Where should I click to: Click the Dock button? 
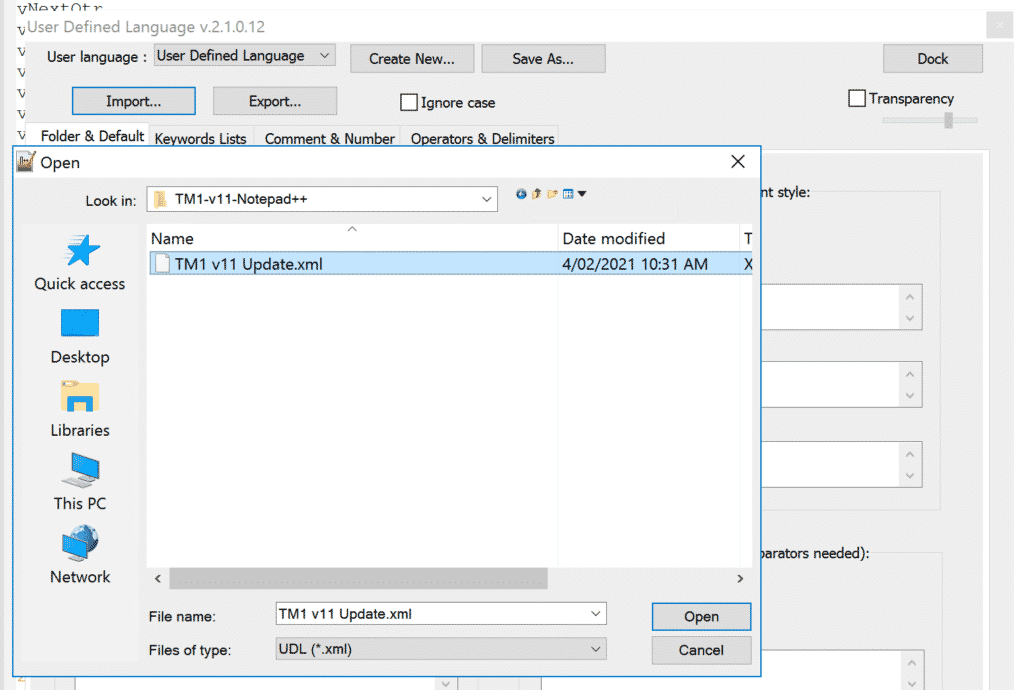coord(932,58)
